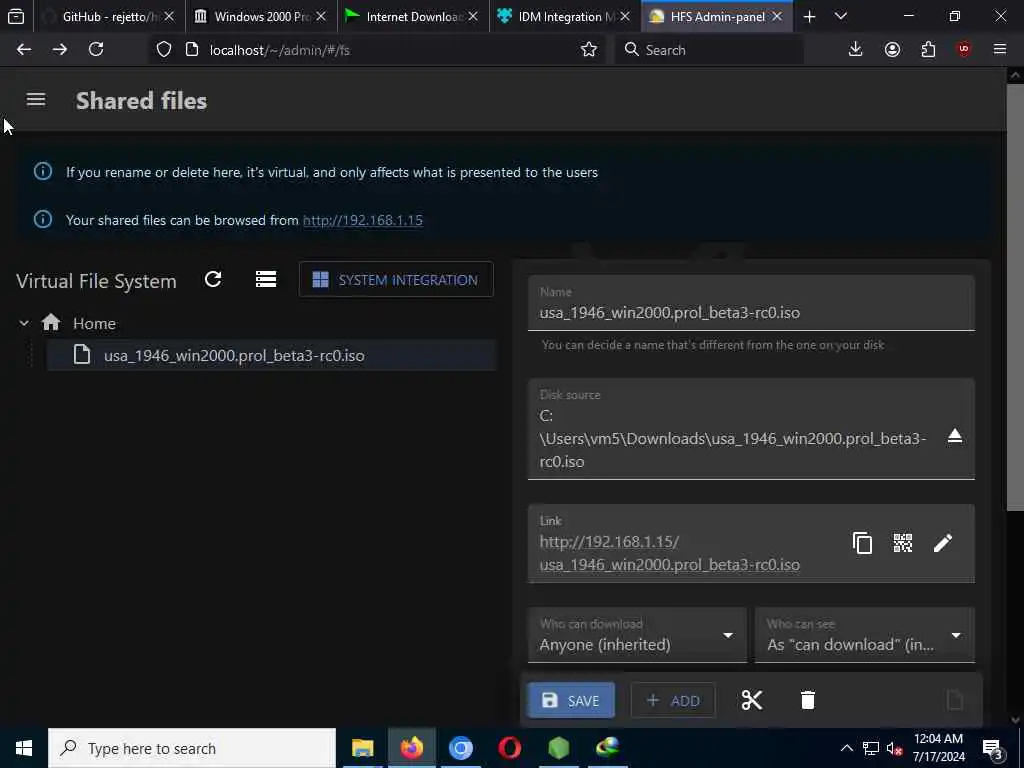Click the uBlock Origin extension icon
The width and height of the screenshot is (1024, 768).
tap(964, 49)
